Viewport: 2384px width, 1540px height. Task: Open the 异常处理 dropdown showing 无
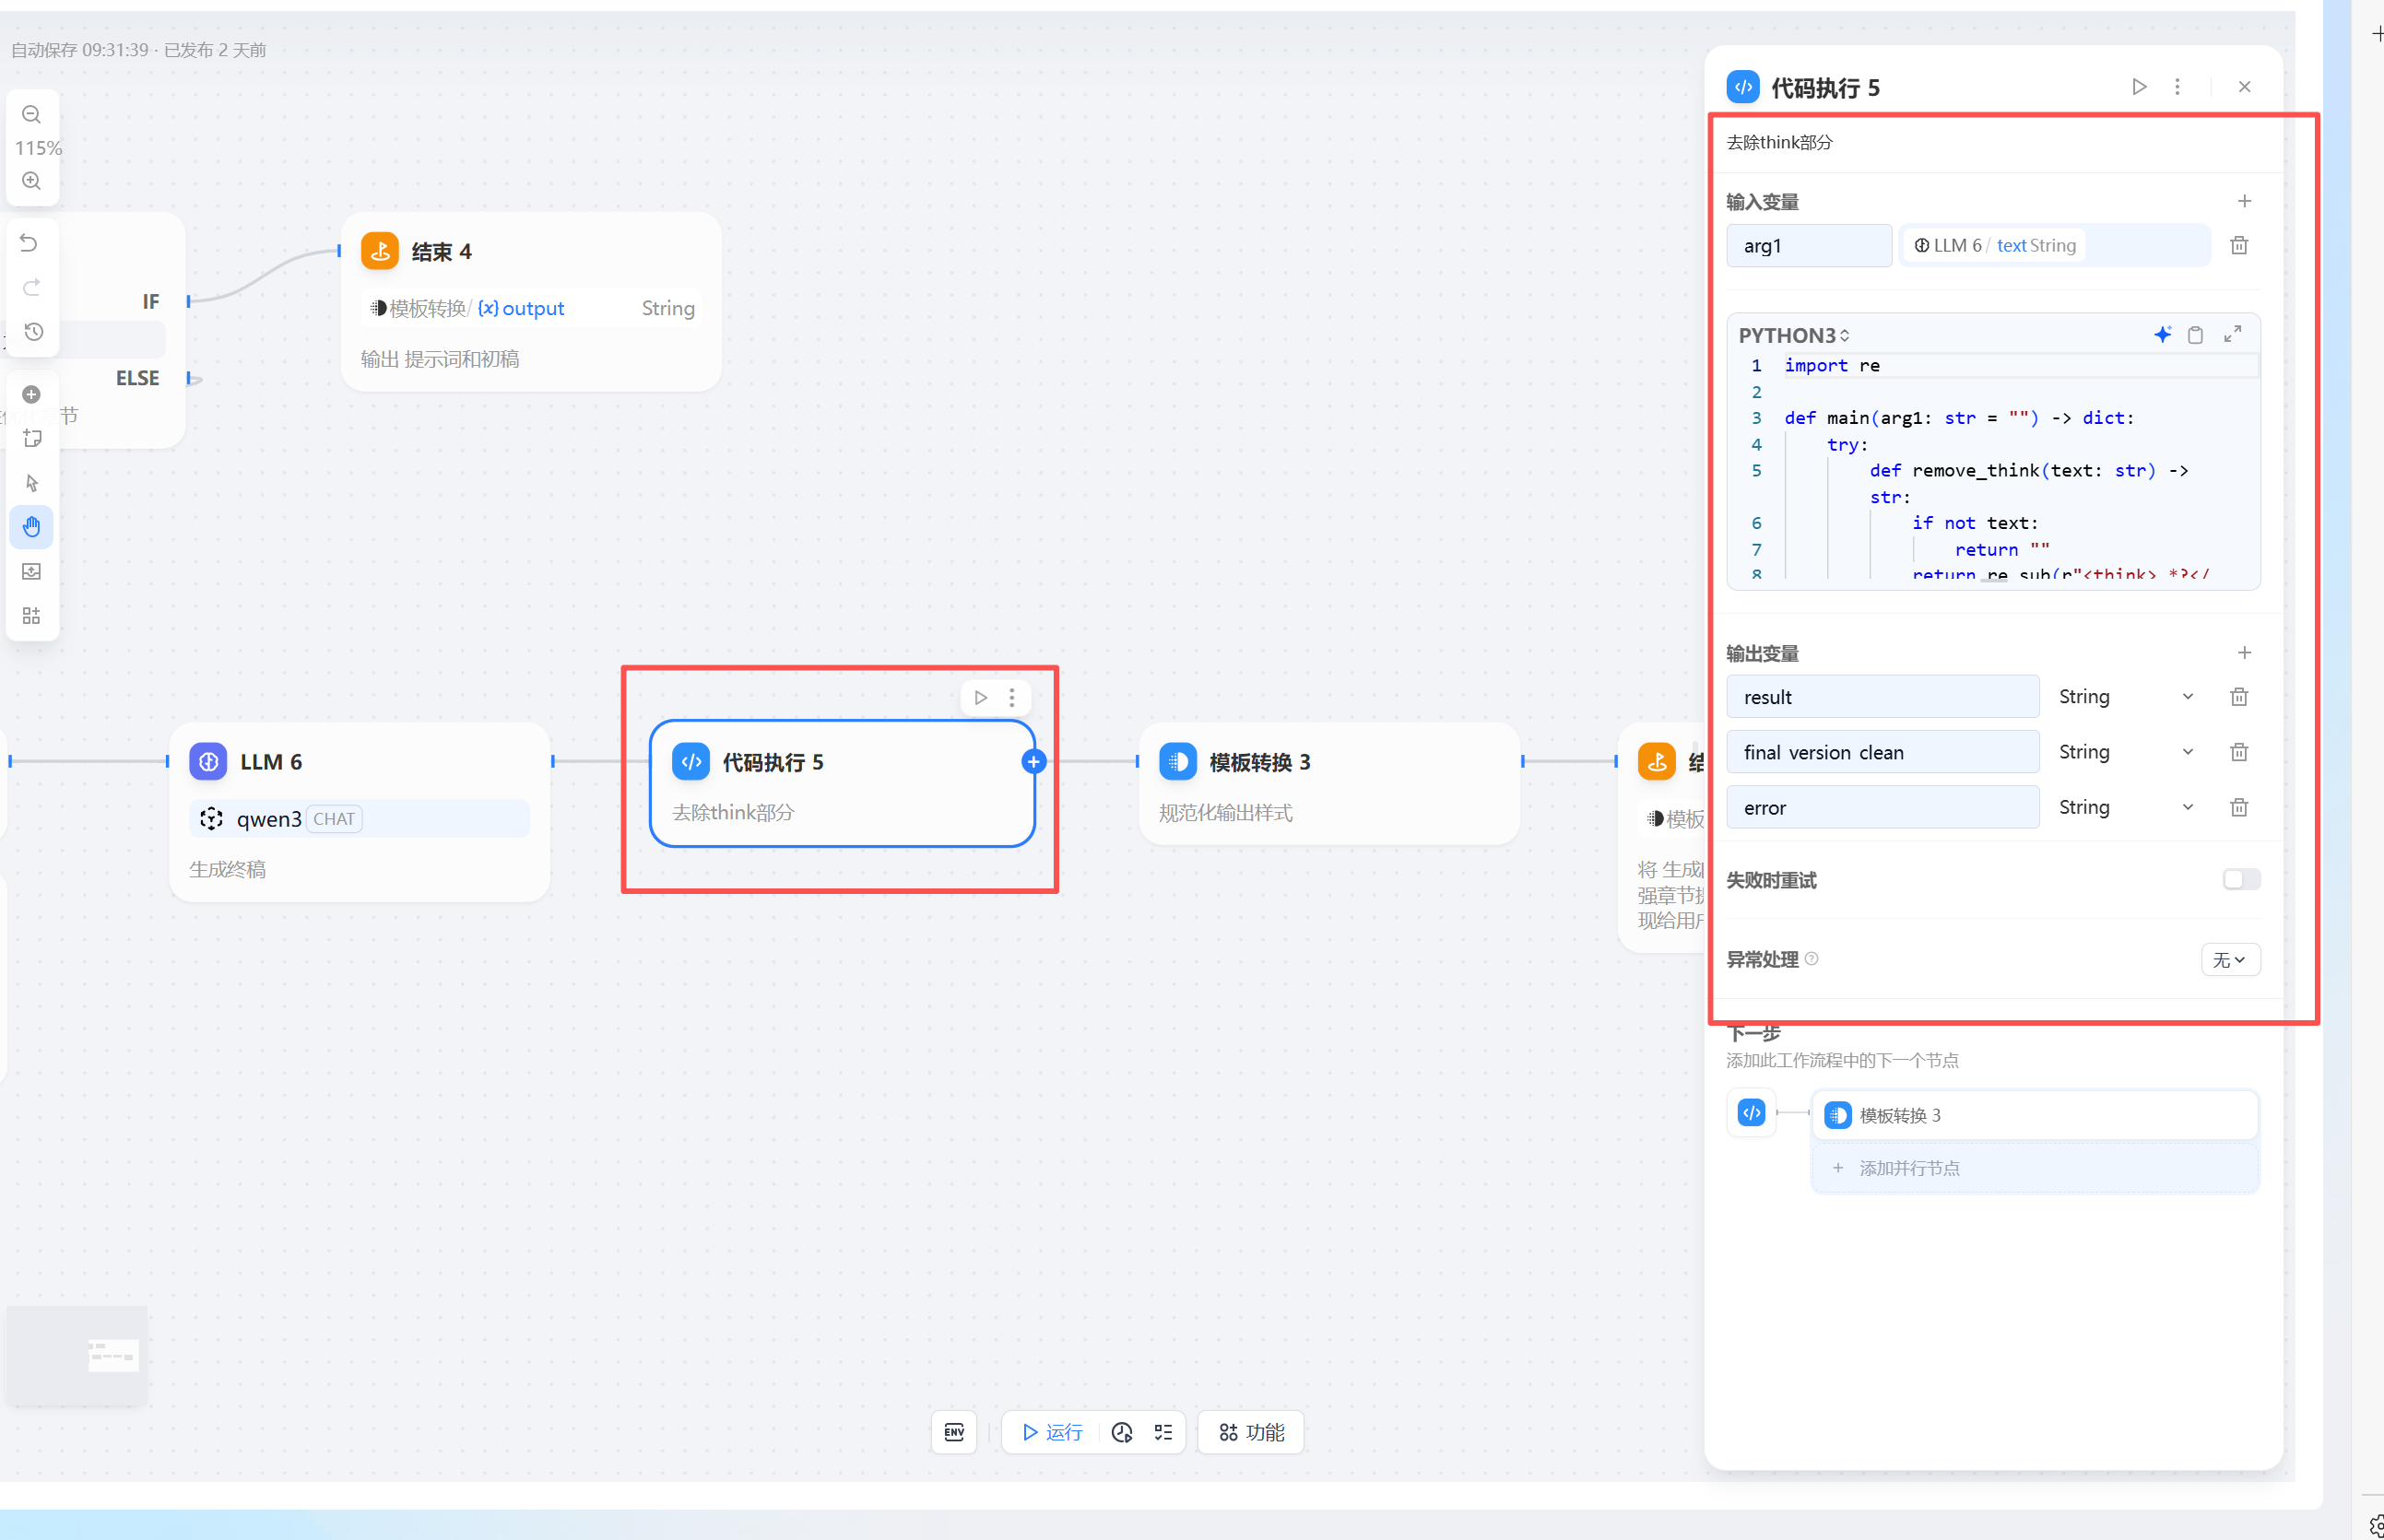[2229, 960]
